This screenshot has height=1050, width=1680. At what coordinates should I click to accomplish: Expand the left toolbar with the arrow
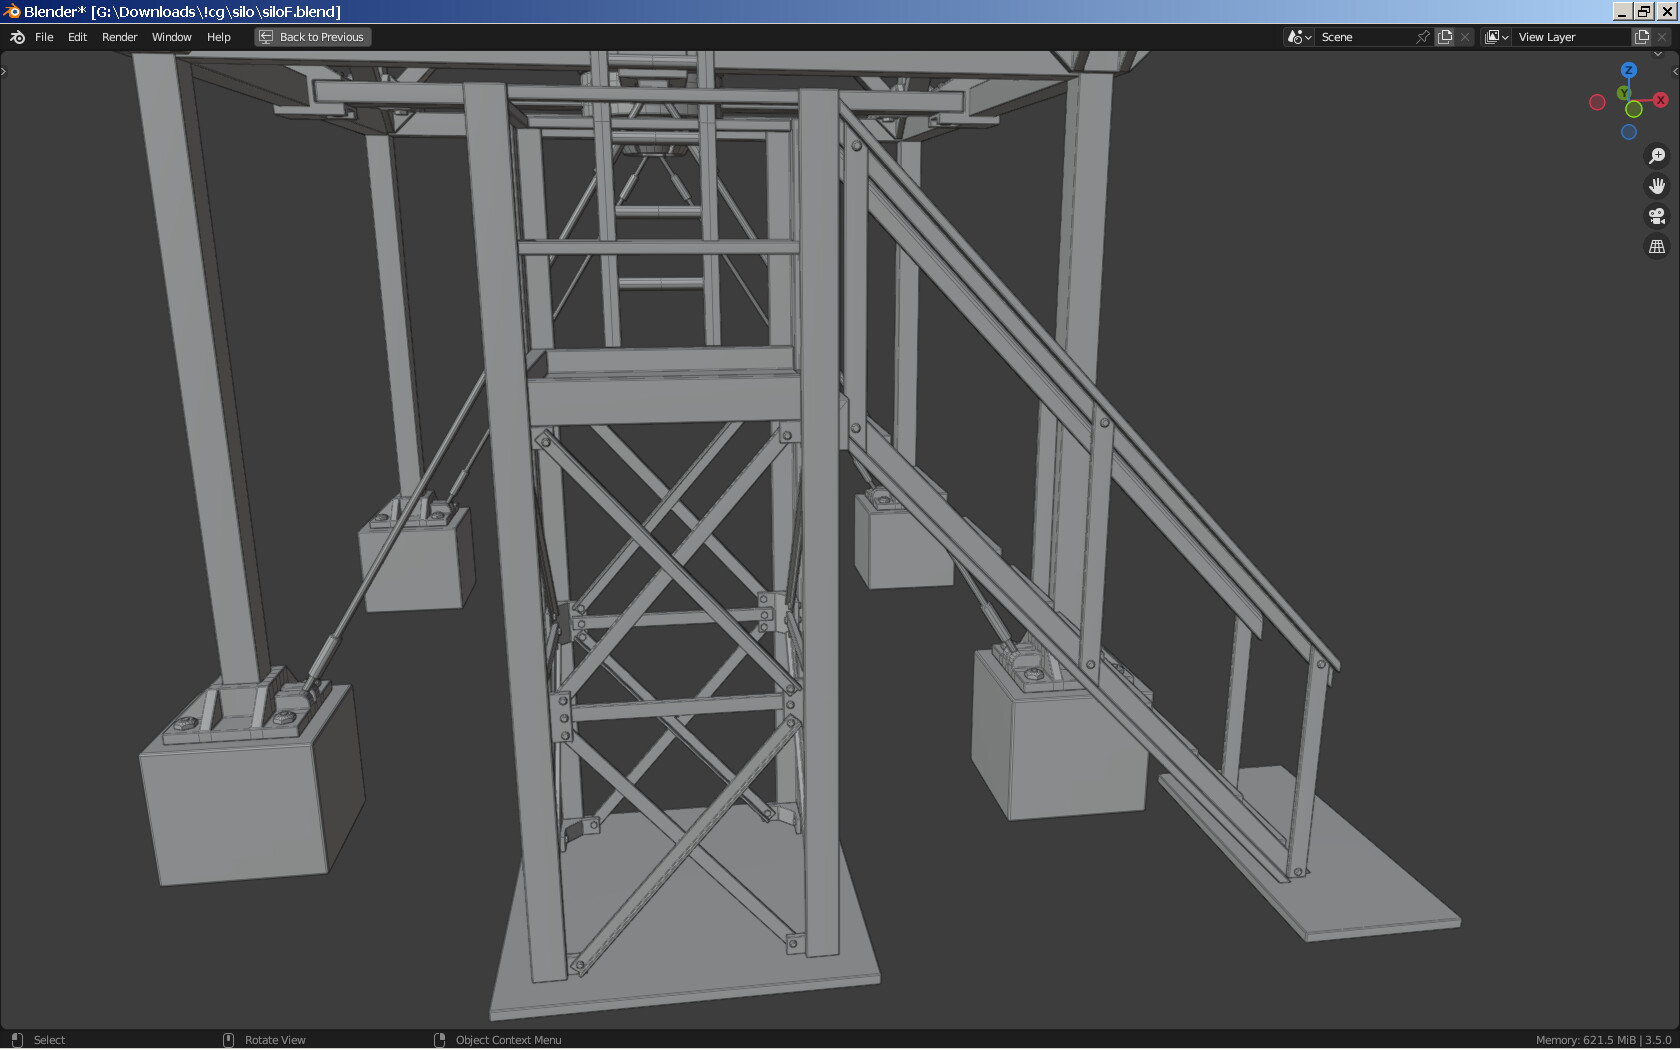pos(4,71)
